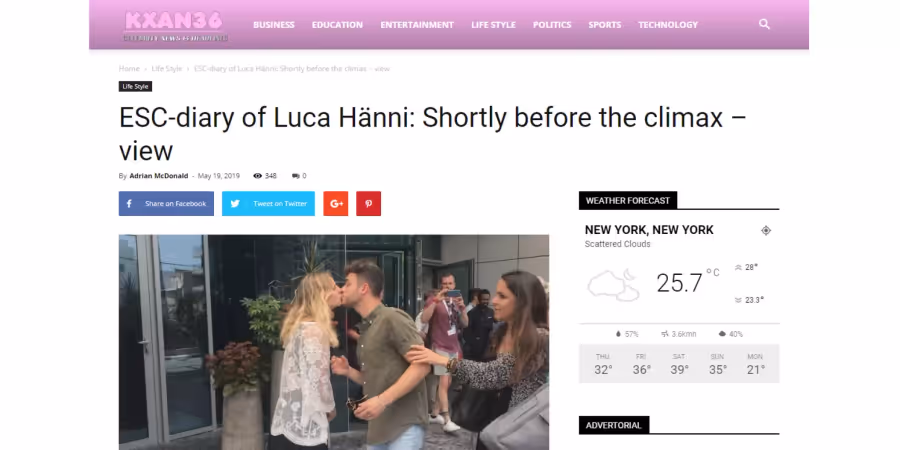Select the Politics menu item
Image resolution: width=900 pixels, height=450 pixels.
pos(552,25)
